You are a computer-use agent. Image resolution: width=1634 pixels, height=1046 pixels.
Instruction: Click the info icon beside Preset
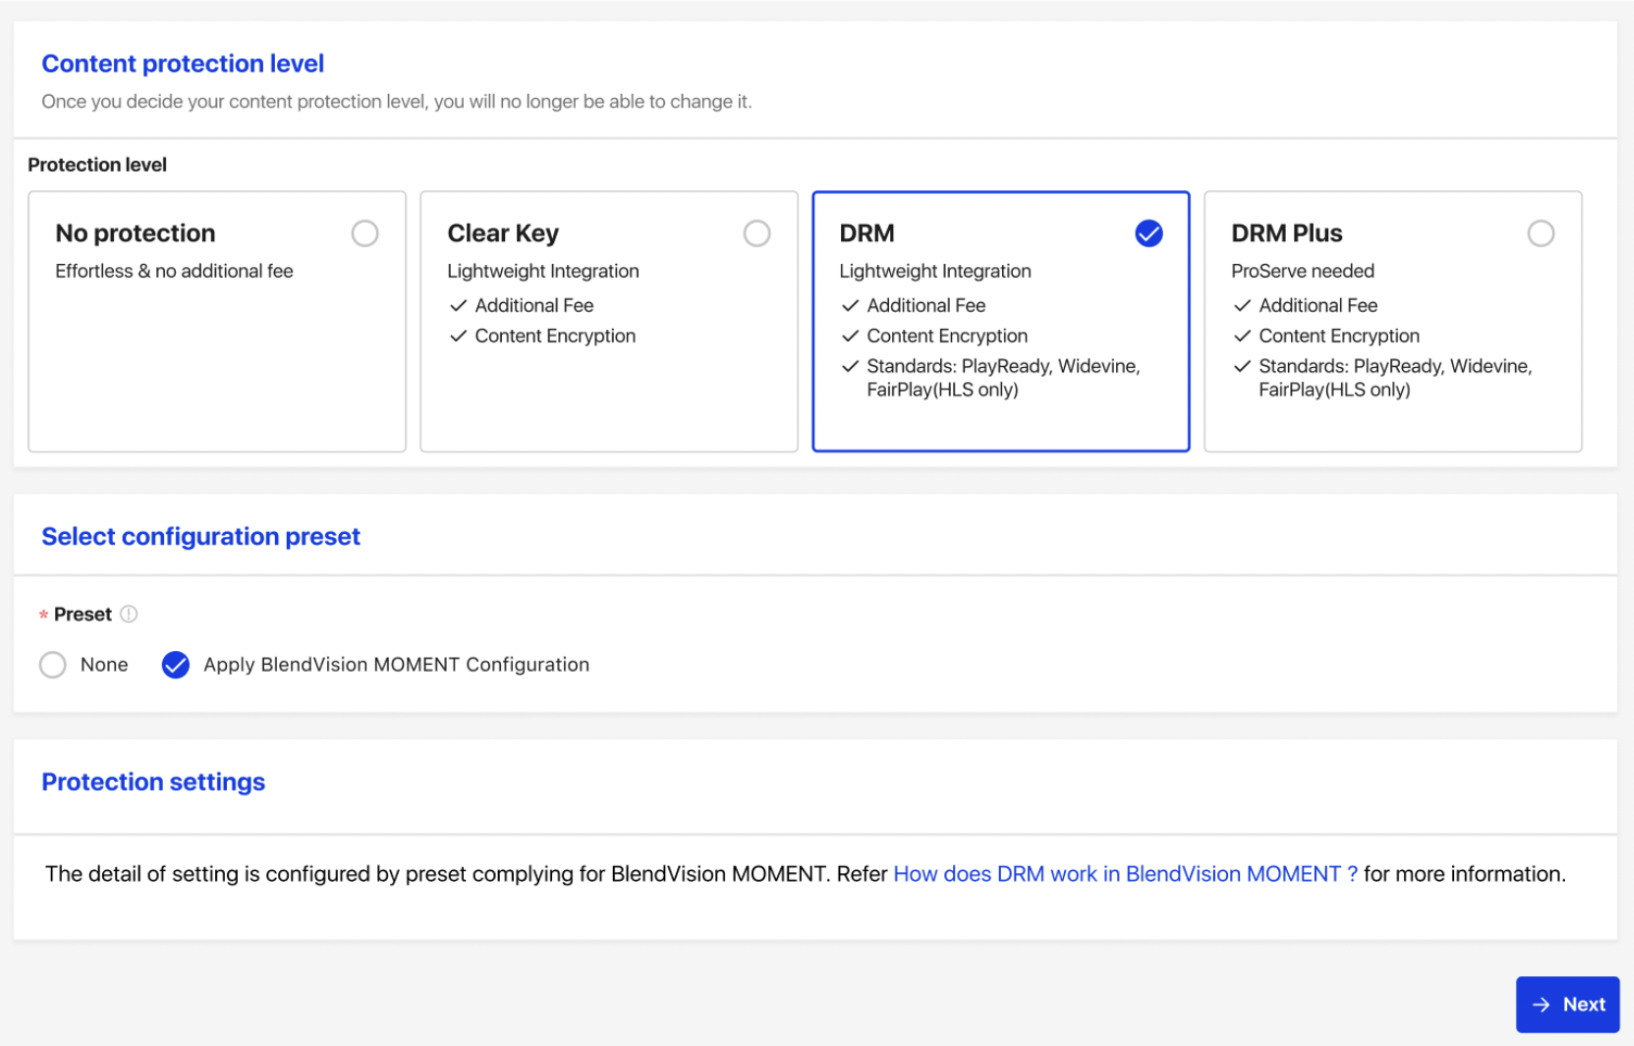tap(129, 614)
